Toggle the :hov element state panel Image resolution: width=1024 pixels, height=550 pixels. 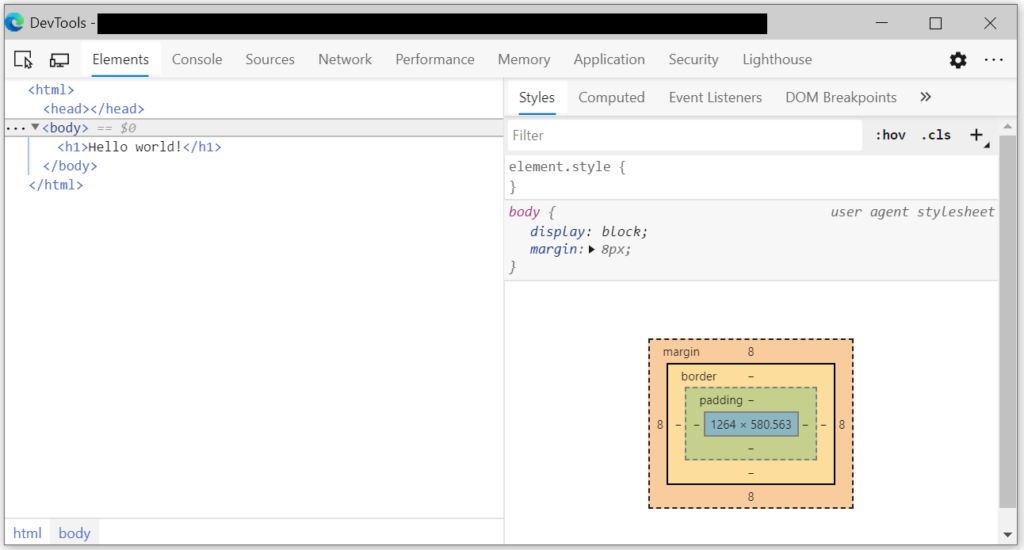coord(890,135)
